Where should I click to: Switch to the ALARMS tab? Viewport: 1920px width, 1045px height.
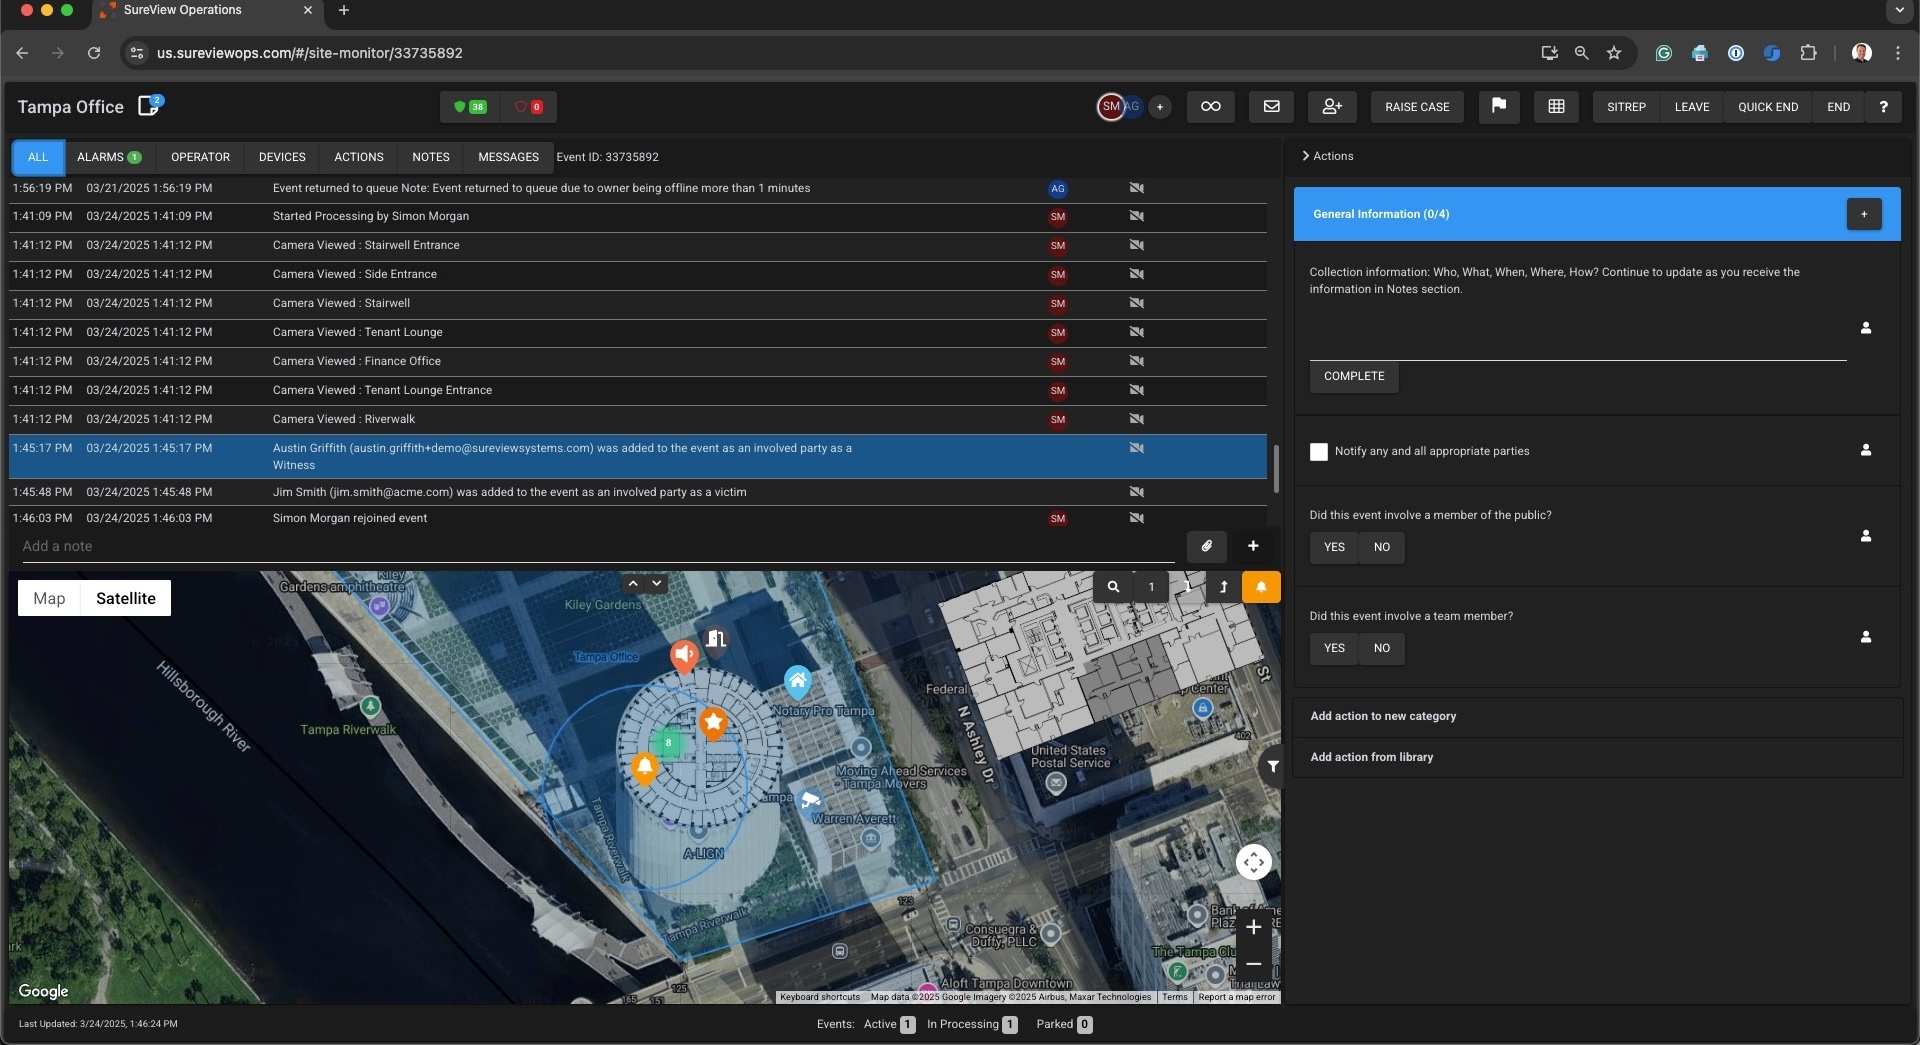(x=109, y=157)
